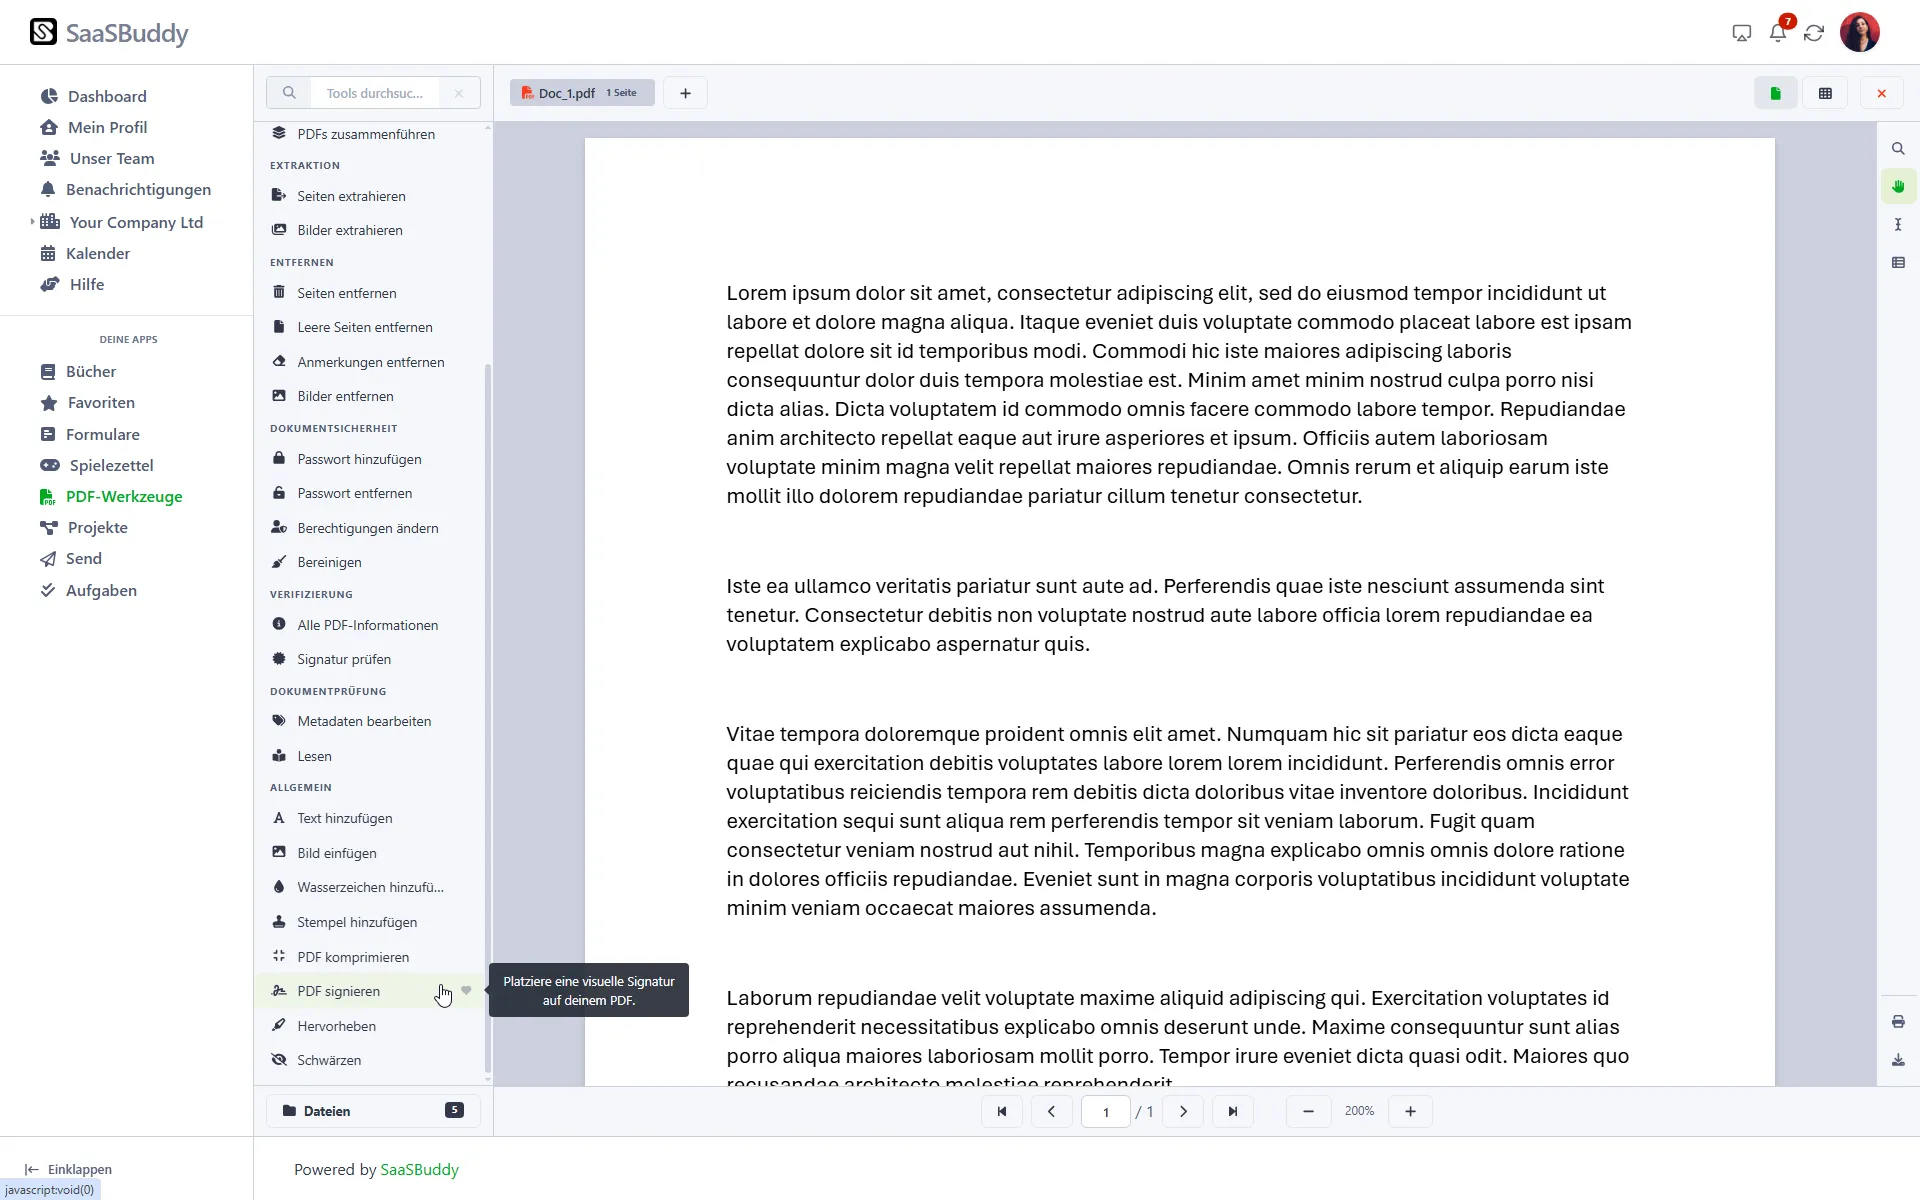Open search in document from right toolbar
1920x1200 pixels.
(1898, 149)
